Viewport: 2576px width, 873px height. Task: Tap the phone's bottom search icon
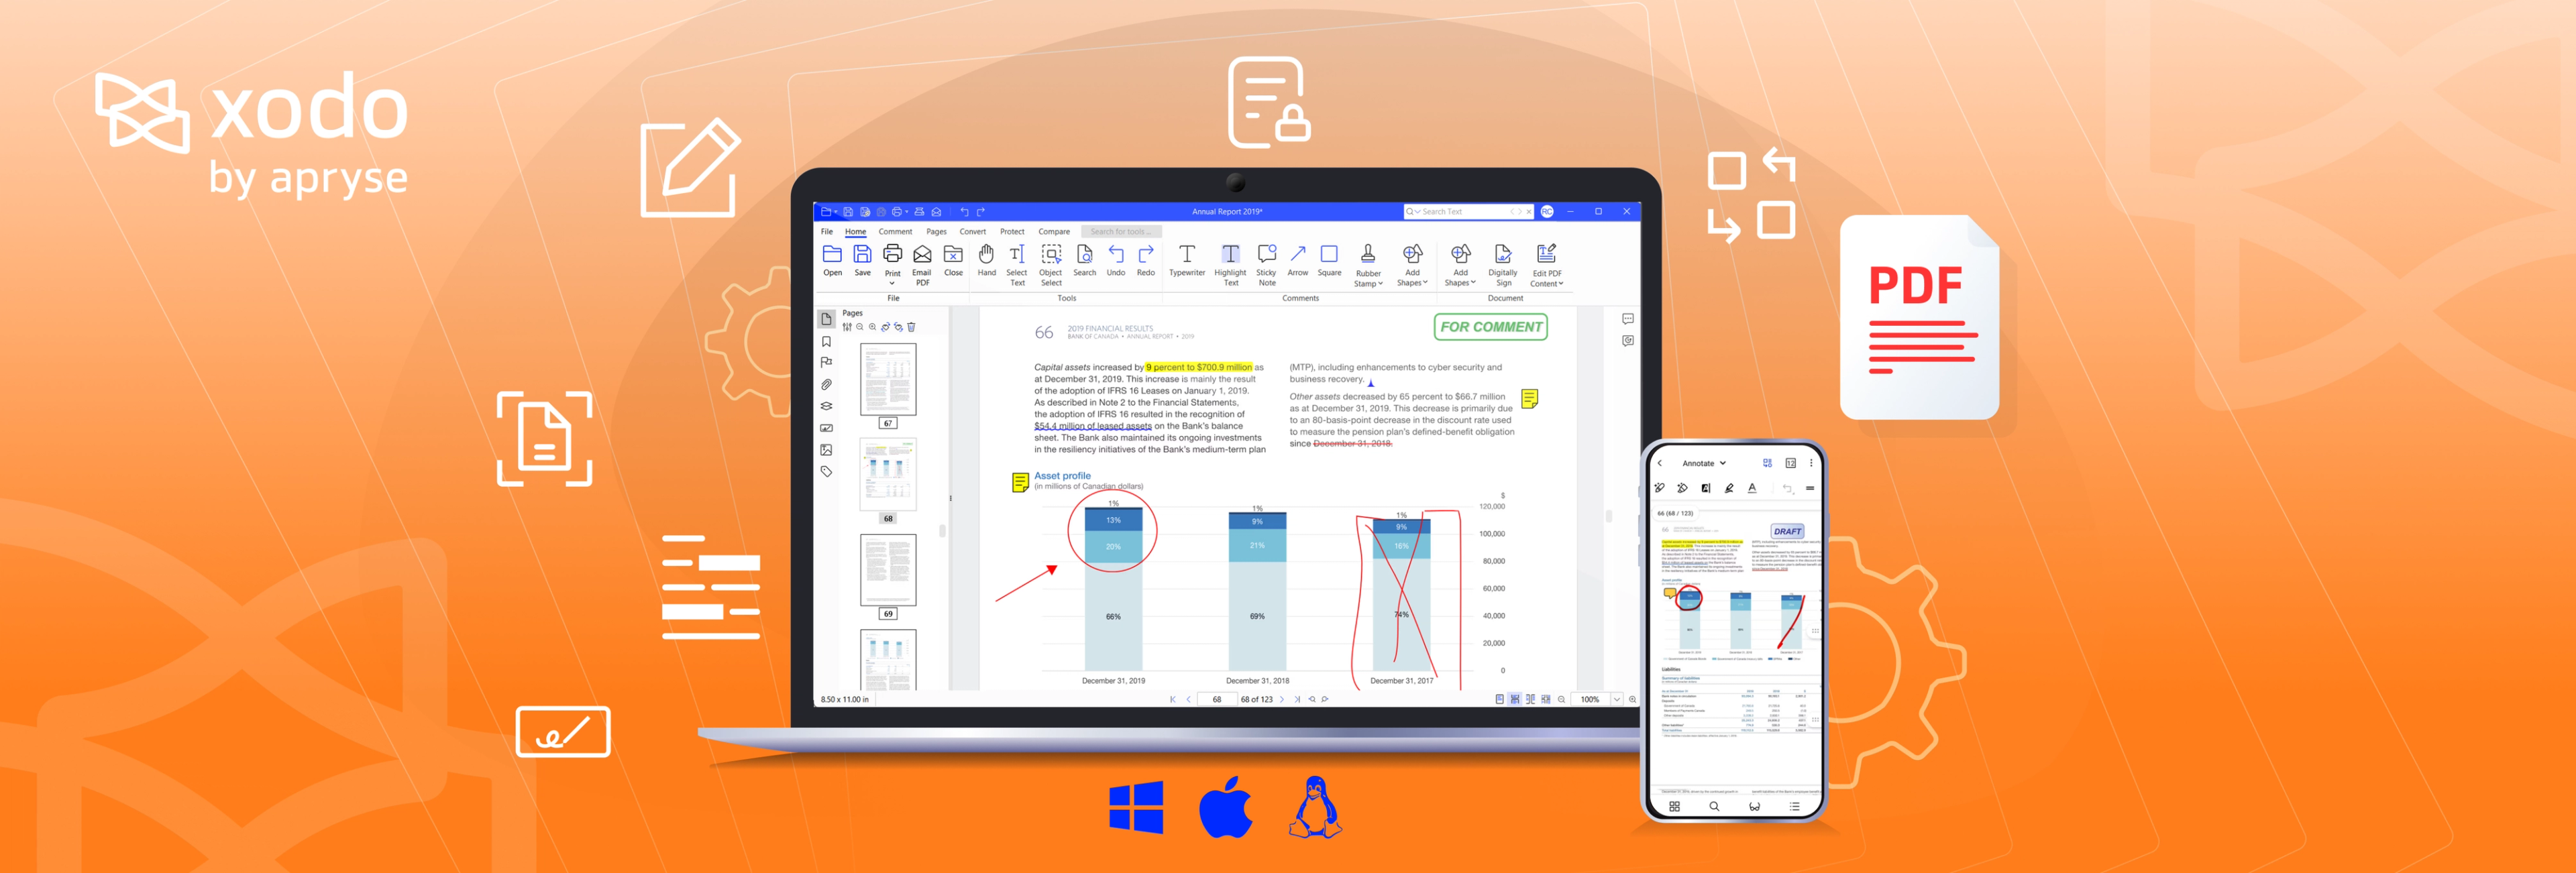pyautogui.click(x=1714, y=806)
